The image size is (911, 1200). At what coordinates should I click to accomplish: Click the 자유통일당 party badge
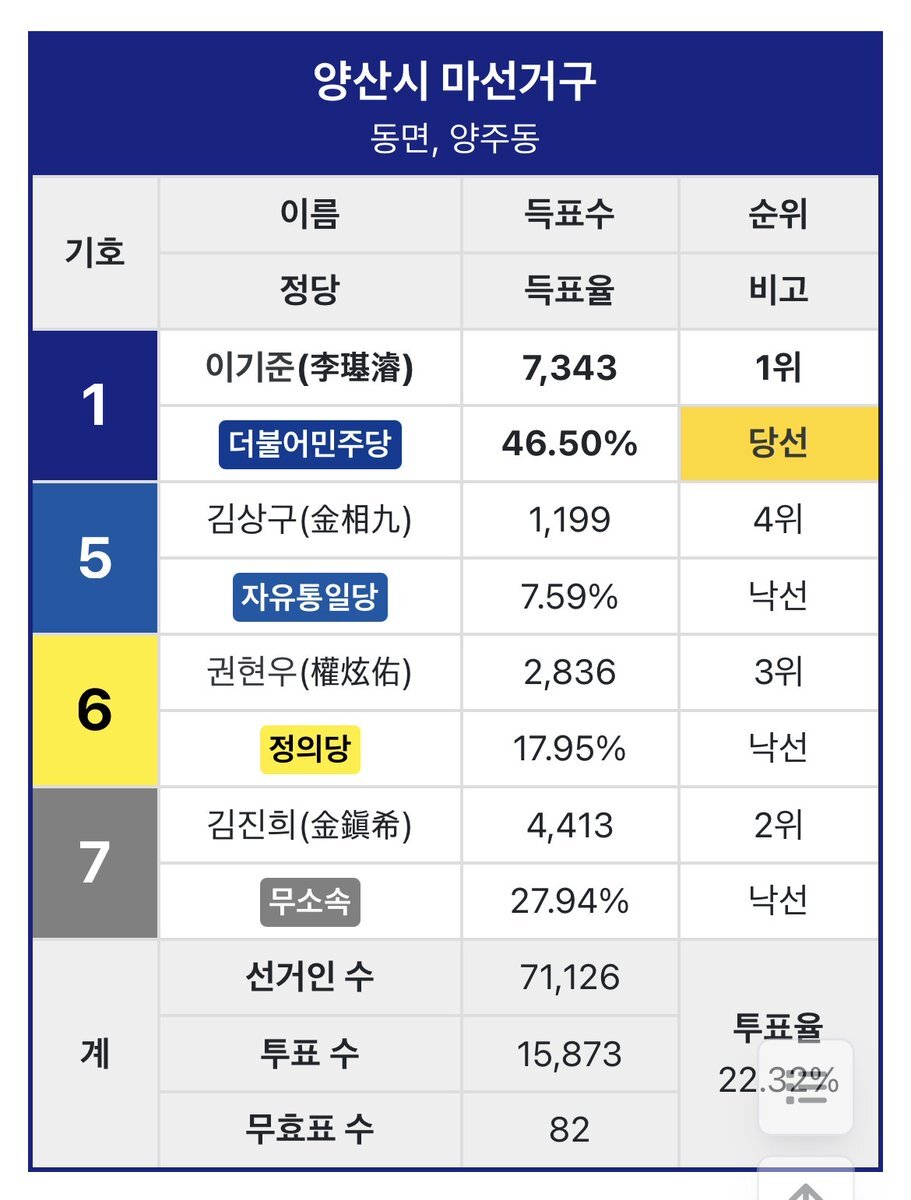[x=310, y=597]
